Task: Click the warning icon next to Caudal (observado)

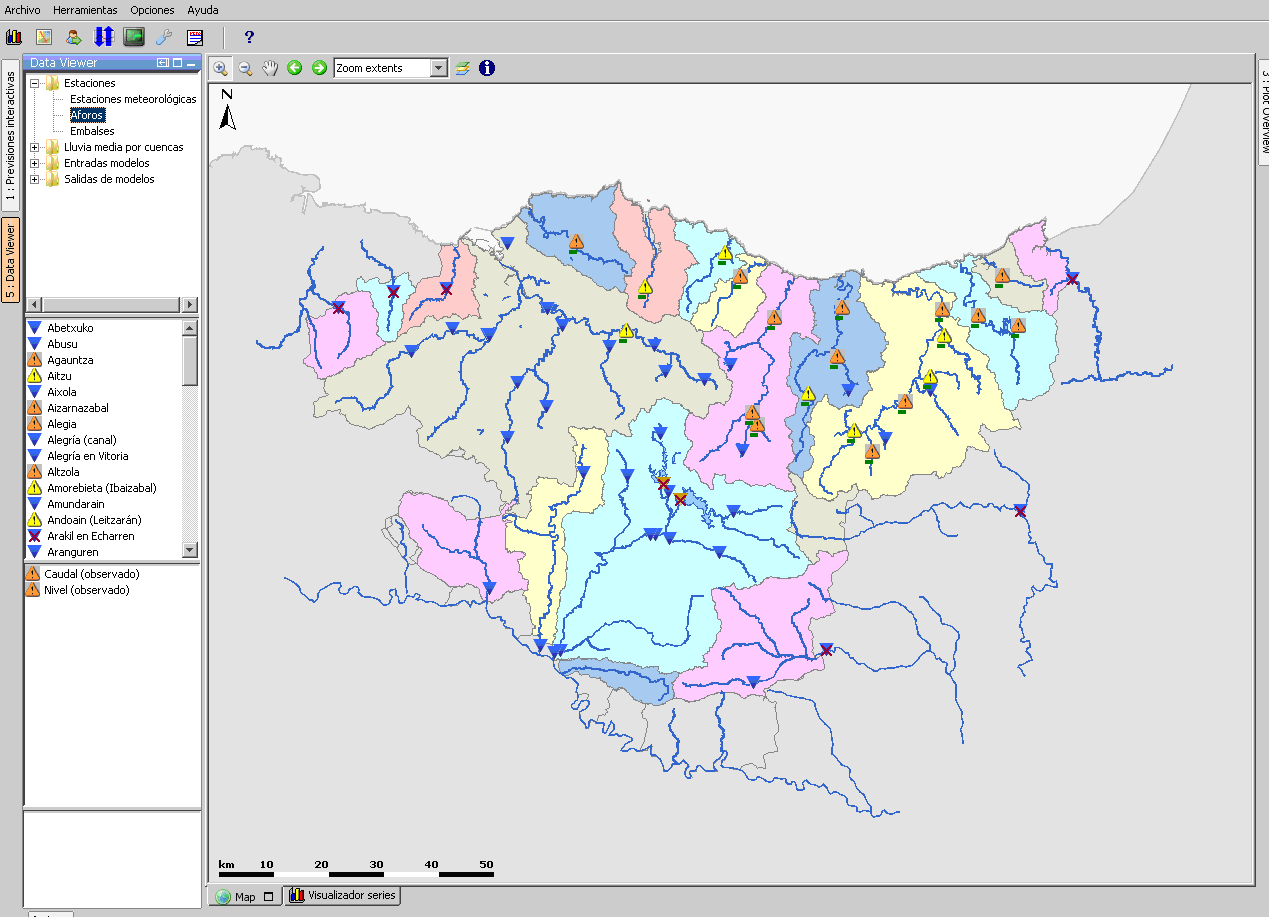Action: [33, 574]
